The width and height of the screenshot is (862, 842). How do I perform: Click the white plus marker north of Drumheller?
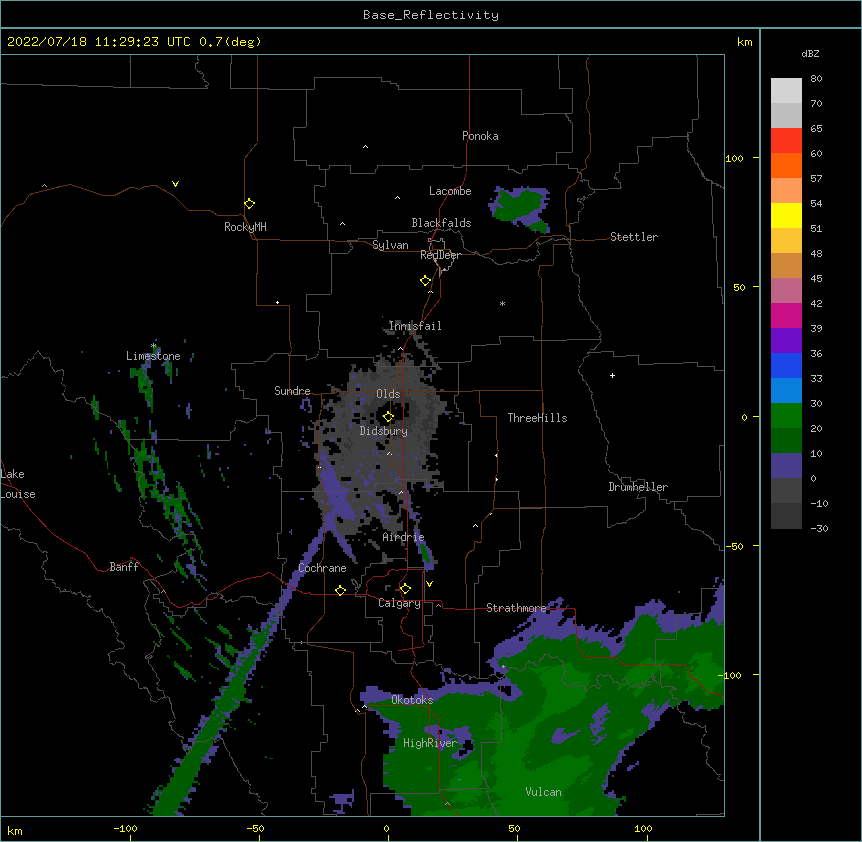(612, 375)
